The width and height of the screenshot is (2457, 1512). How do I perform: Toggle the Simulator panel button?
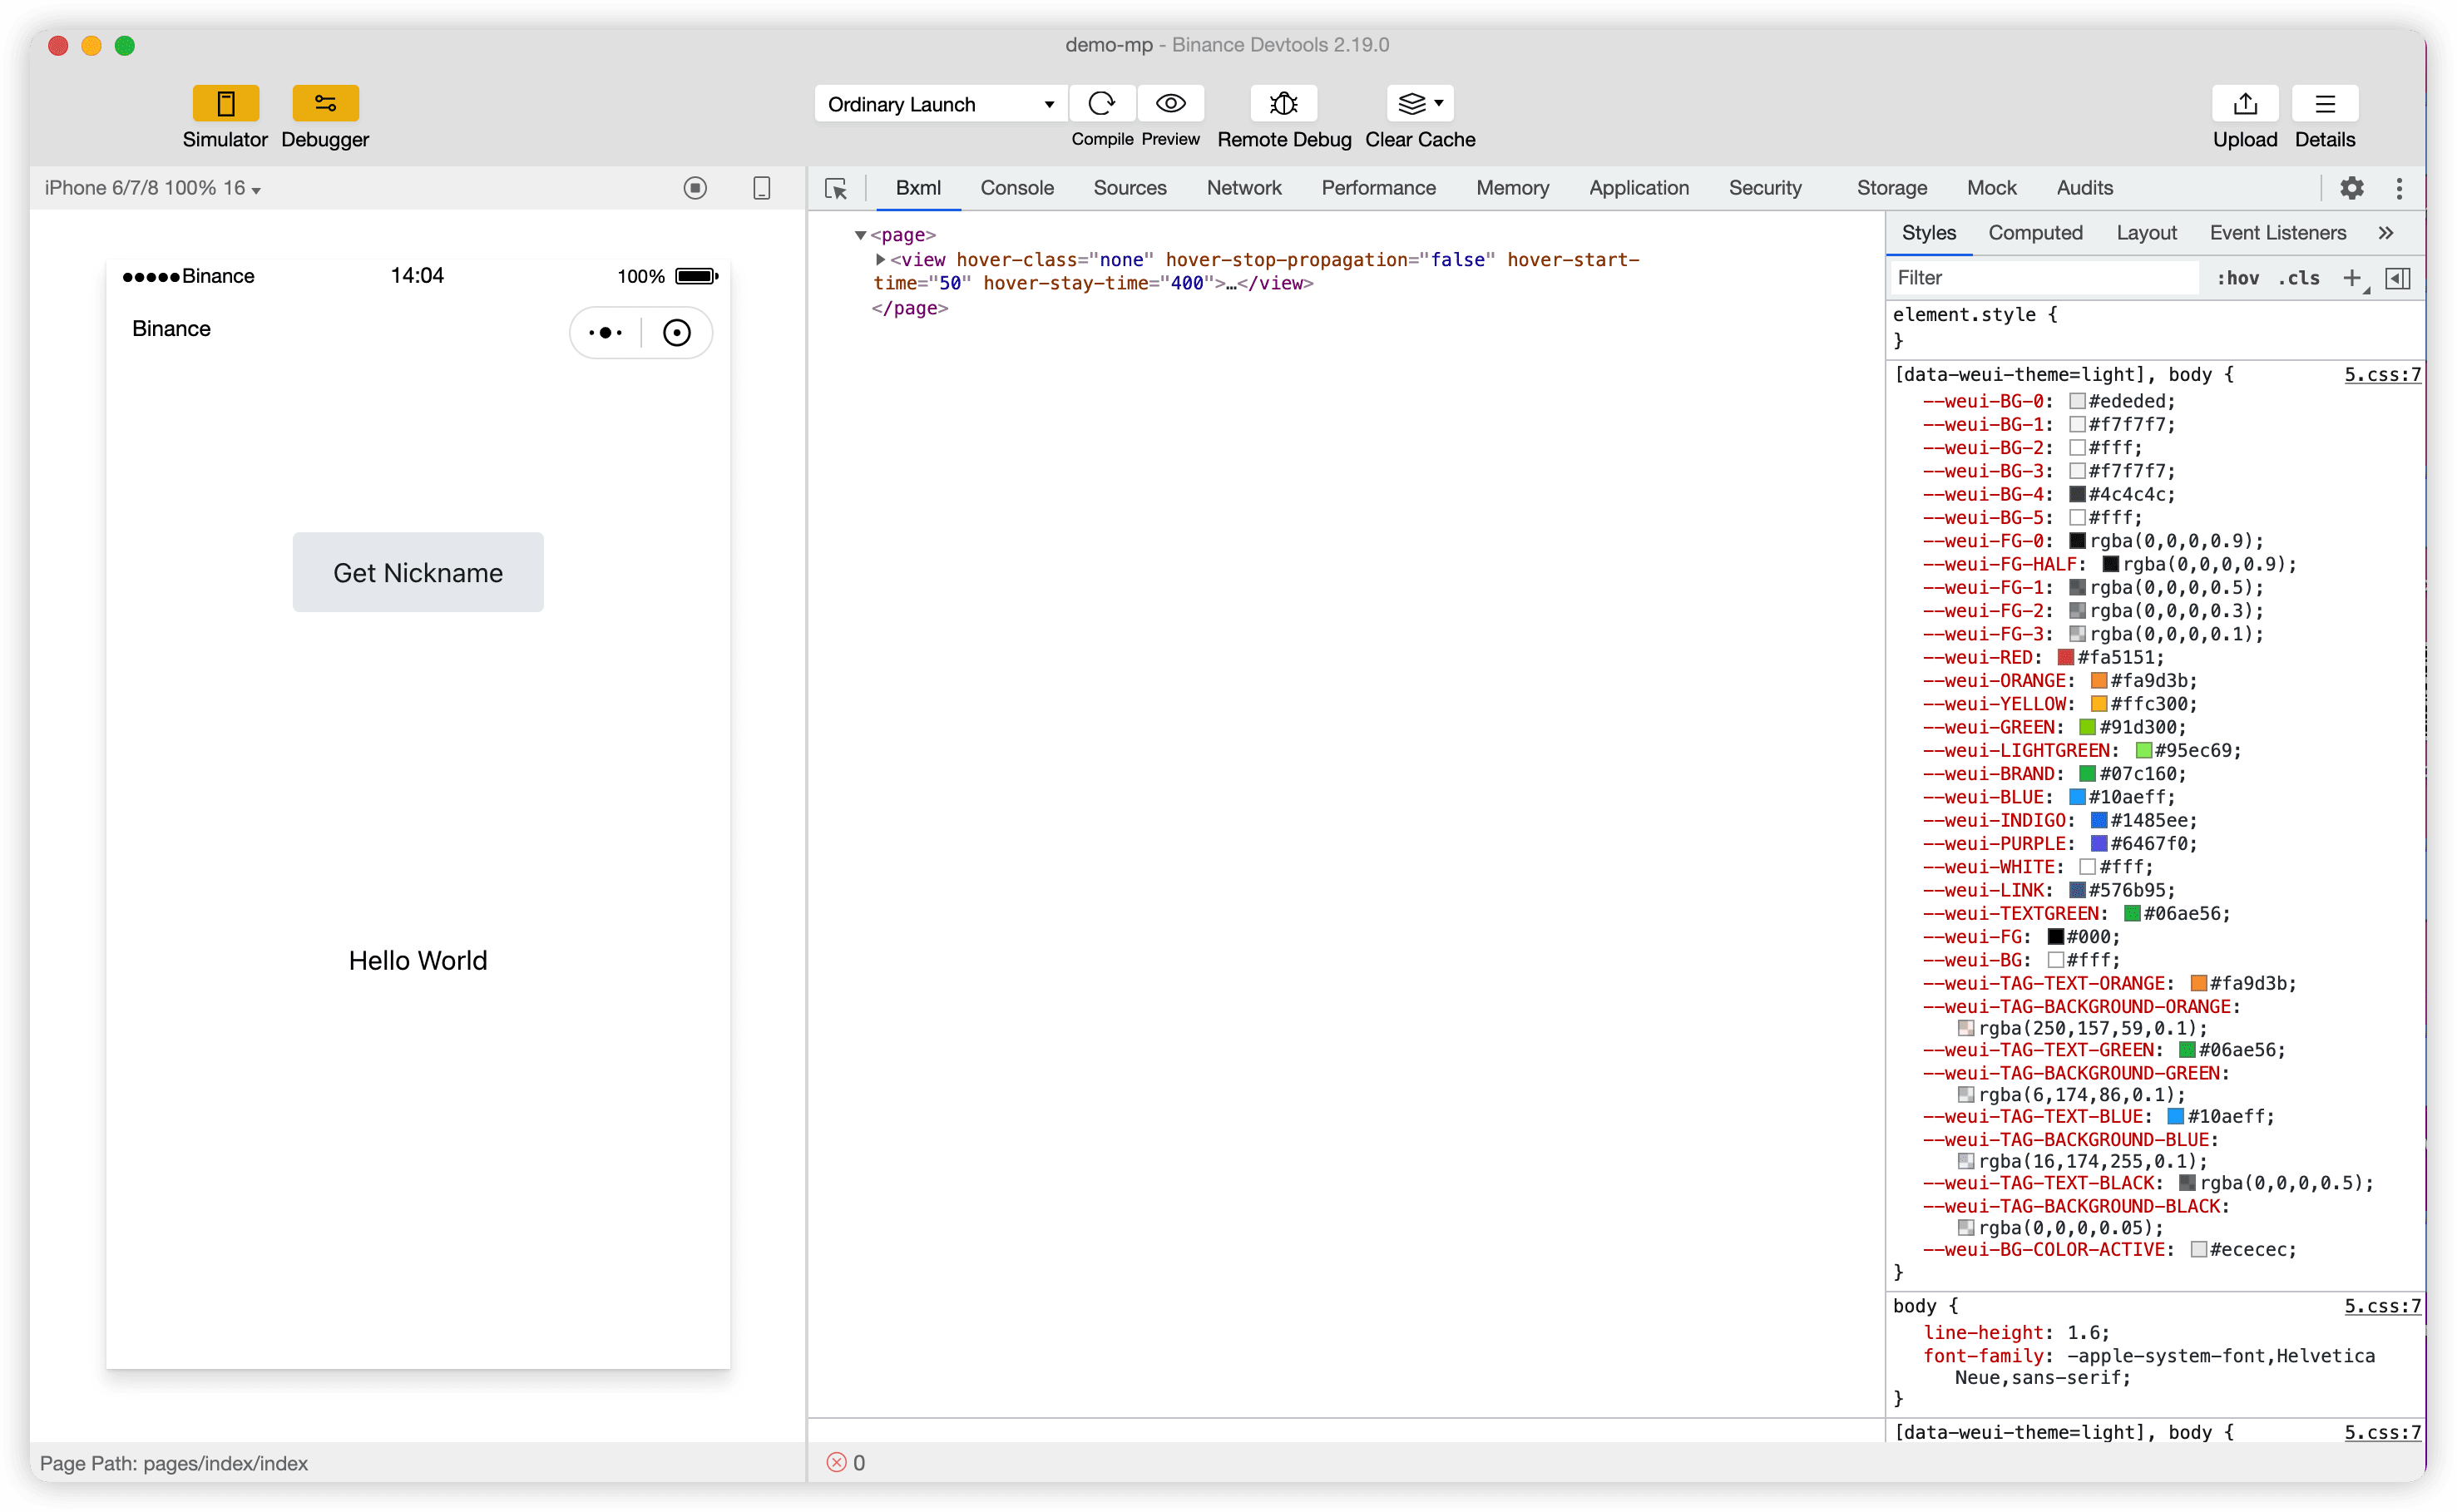point(225,103)
